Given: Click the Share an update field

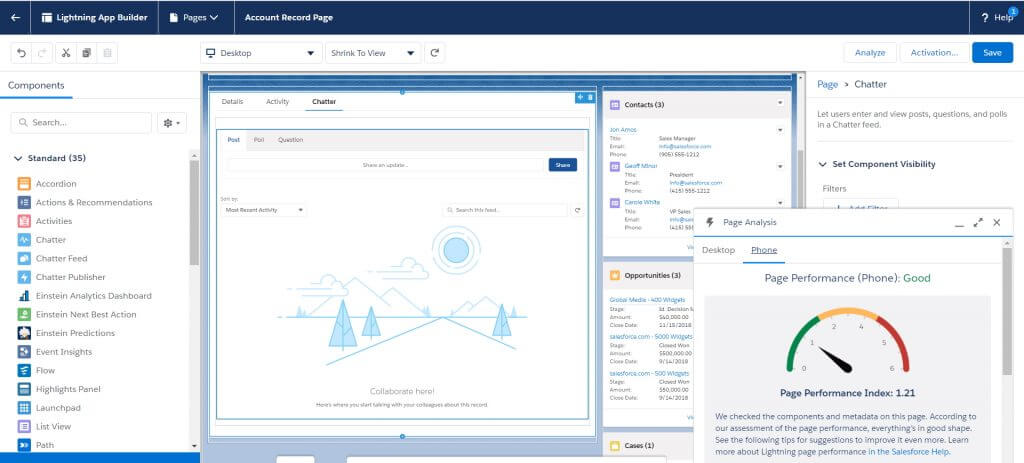Looking at the screenshot, I should (x=385, y=165).
